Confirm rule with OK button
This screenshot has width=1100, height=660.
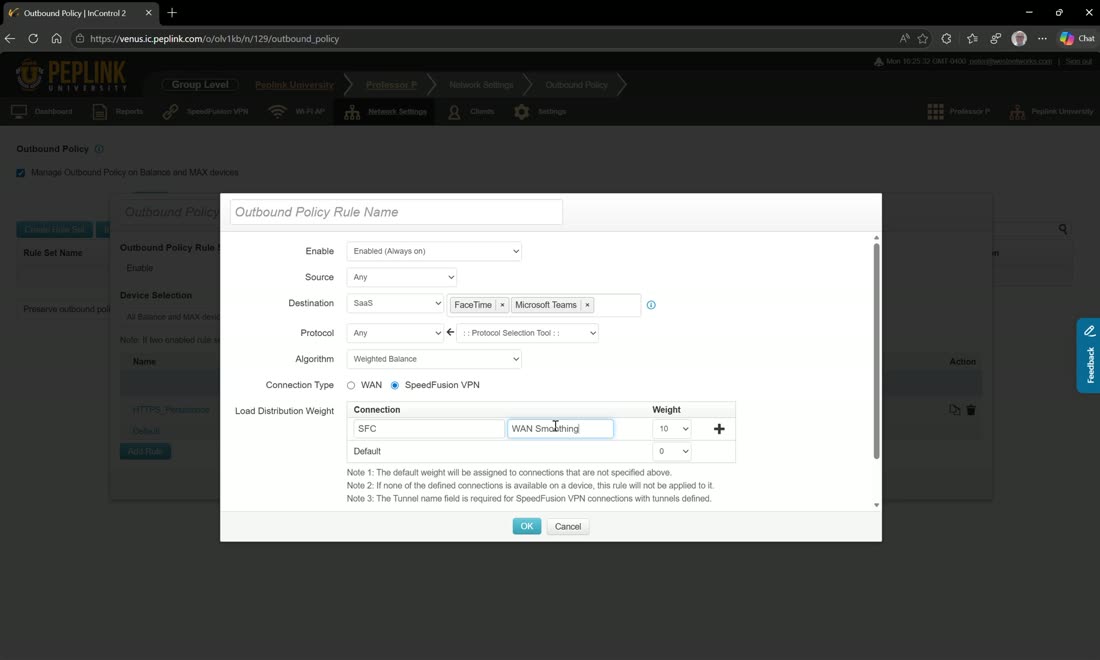pos(527,526)
